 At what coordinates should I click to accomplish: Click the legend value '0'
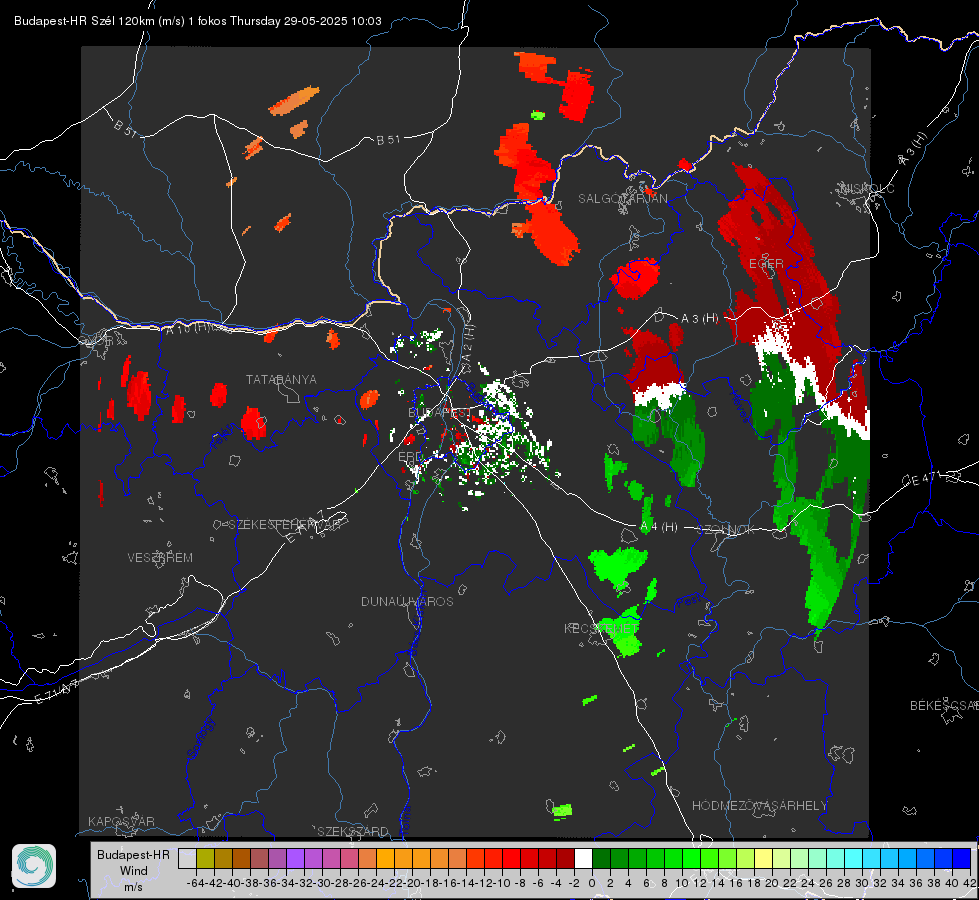point(592,883)
